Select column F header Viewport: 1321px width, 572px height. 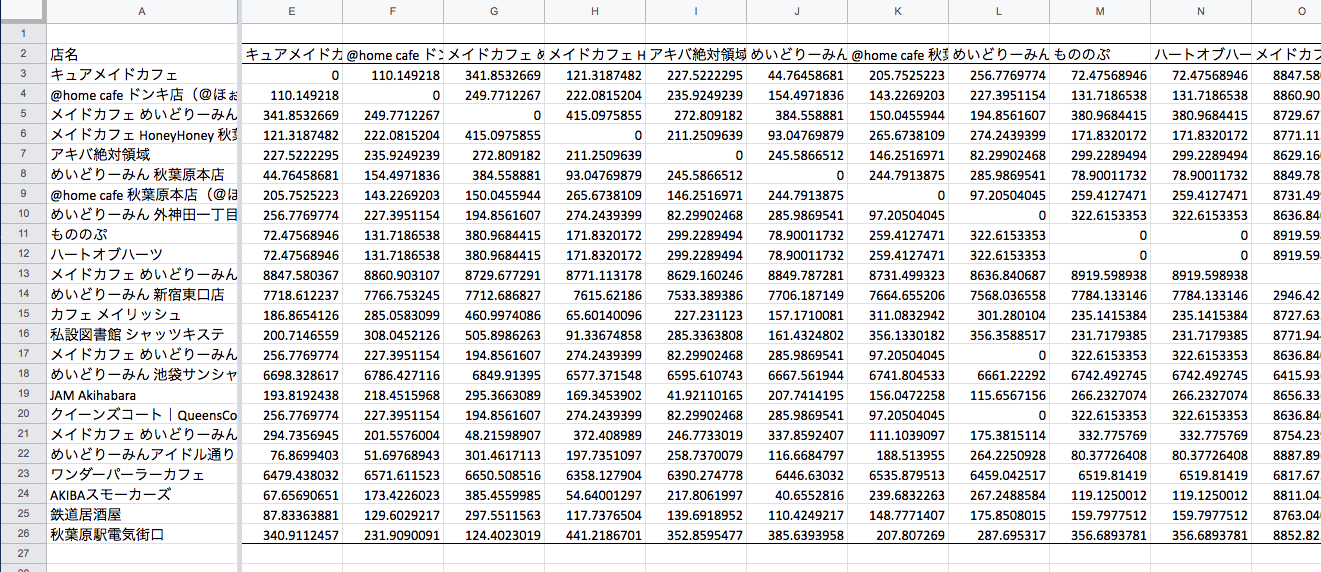[x=392, y=12]
